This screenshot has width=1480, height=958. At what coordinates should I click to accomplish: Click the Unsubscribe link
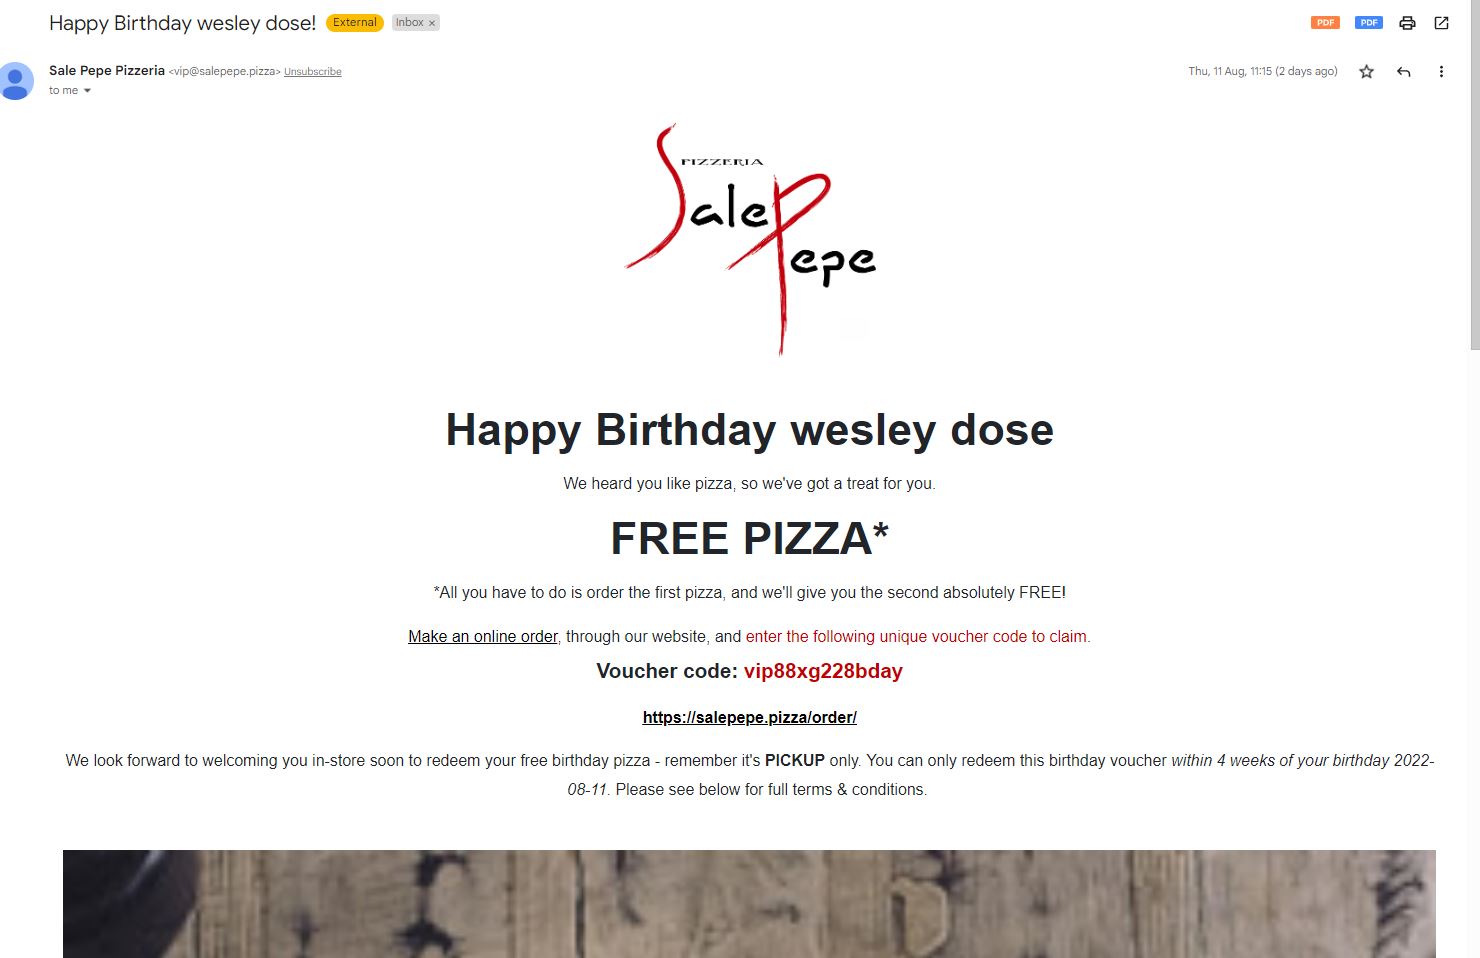tap(312, 72)
